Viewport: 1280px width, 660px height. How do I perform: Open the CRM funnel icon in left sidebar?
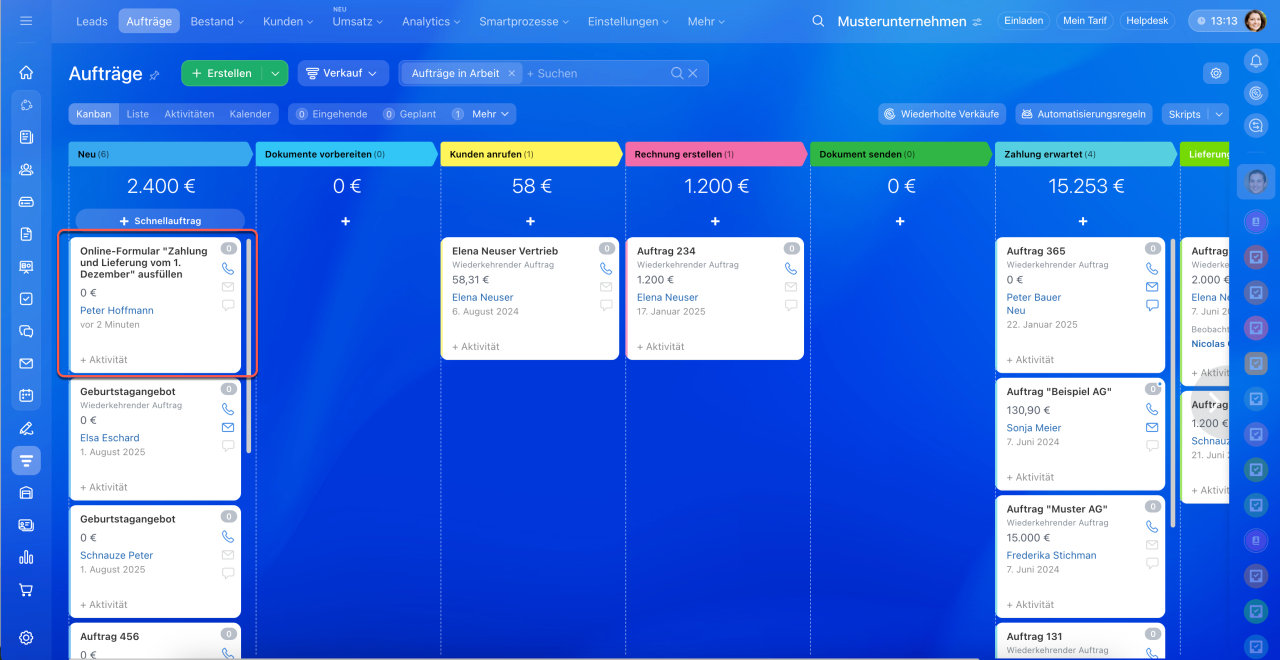coord(26,460)
